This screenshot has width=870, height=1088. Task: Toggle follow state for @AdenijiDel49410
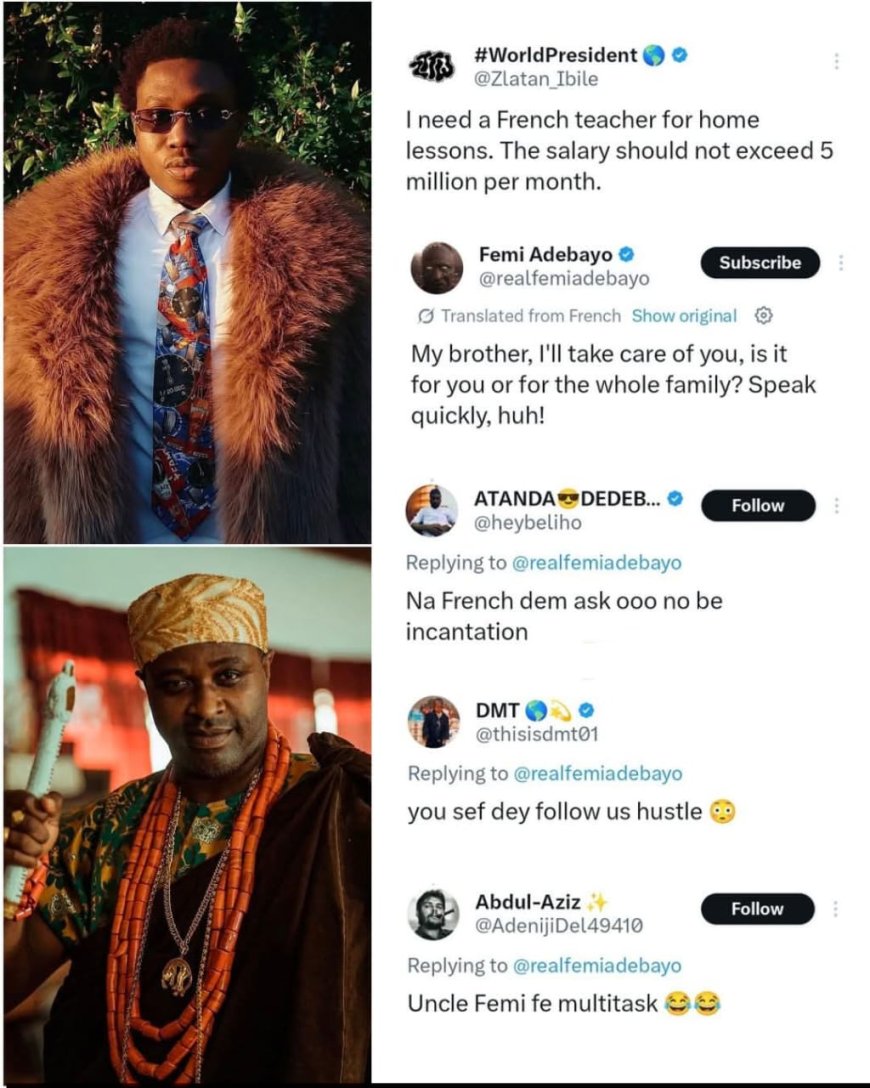pyautogui.click(x=757, y=909)
